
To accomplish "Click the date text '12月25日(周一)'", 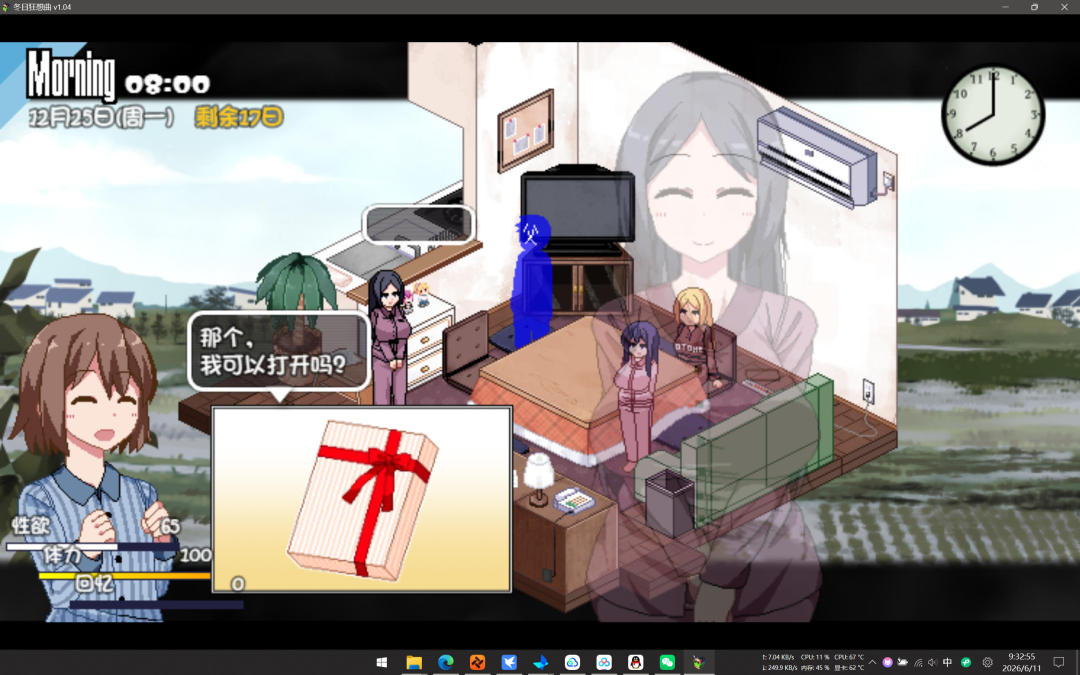I will pos(101,118).
